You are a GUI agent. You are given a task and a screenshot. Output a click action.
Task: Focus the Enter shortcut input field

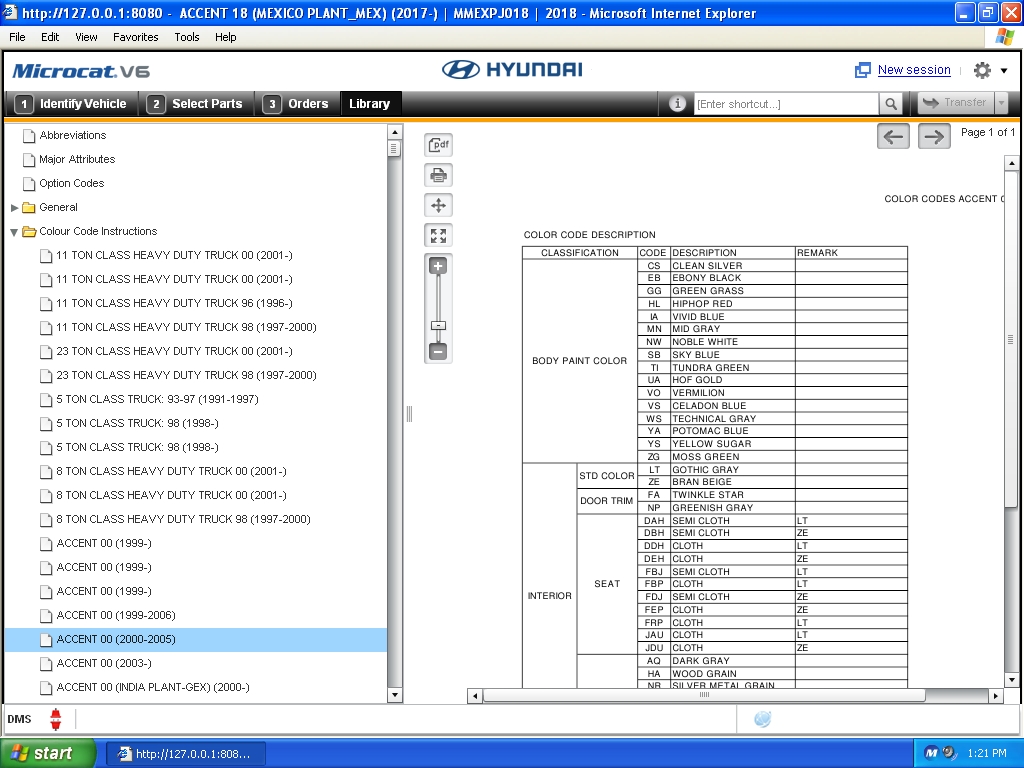pyautogui.click(x=786, y=104)
